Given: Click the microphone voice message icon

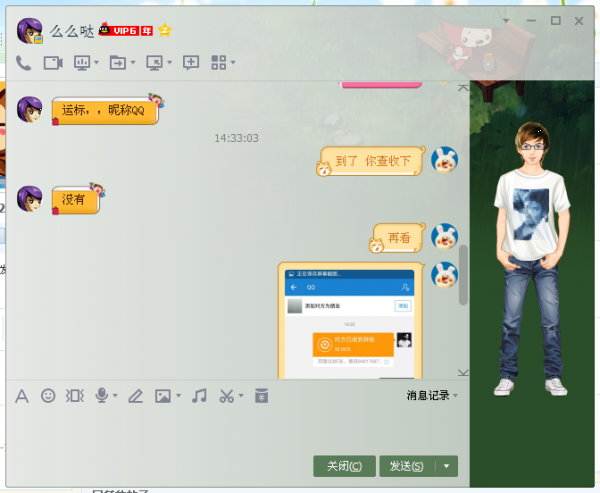Looking at the screenshot, I should click(101, 396).
